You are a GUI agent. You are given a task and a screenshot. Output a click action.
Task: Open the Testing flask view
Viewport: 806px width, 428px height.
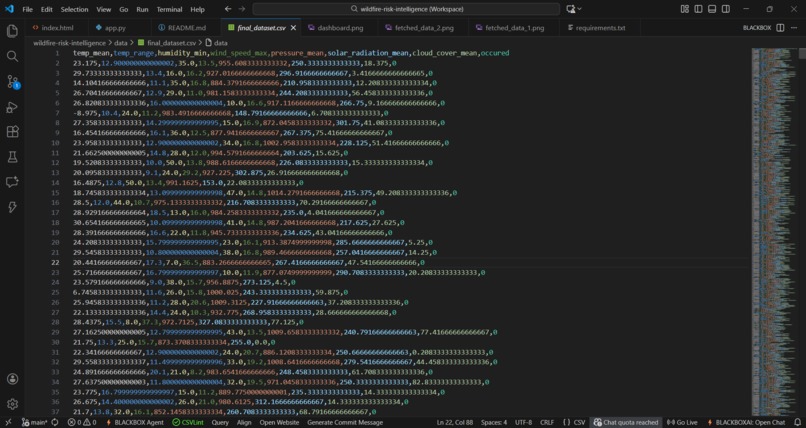[12, 157]
